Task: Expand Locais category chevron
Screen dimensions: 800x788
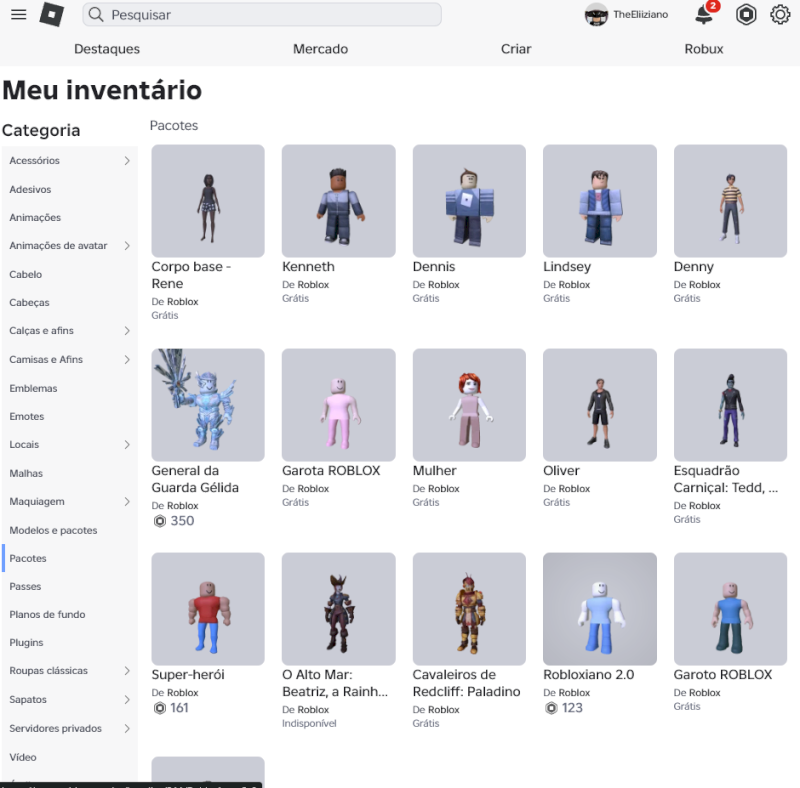Action: [x=127, y=445]
